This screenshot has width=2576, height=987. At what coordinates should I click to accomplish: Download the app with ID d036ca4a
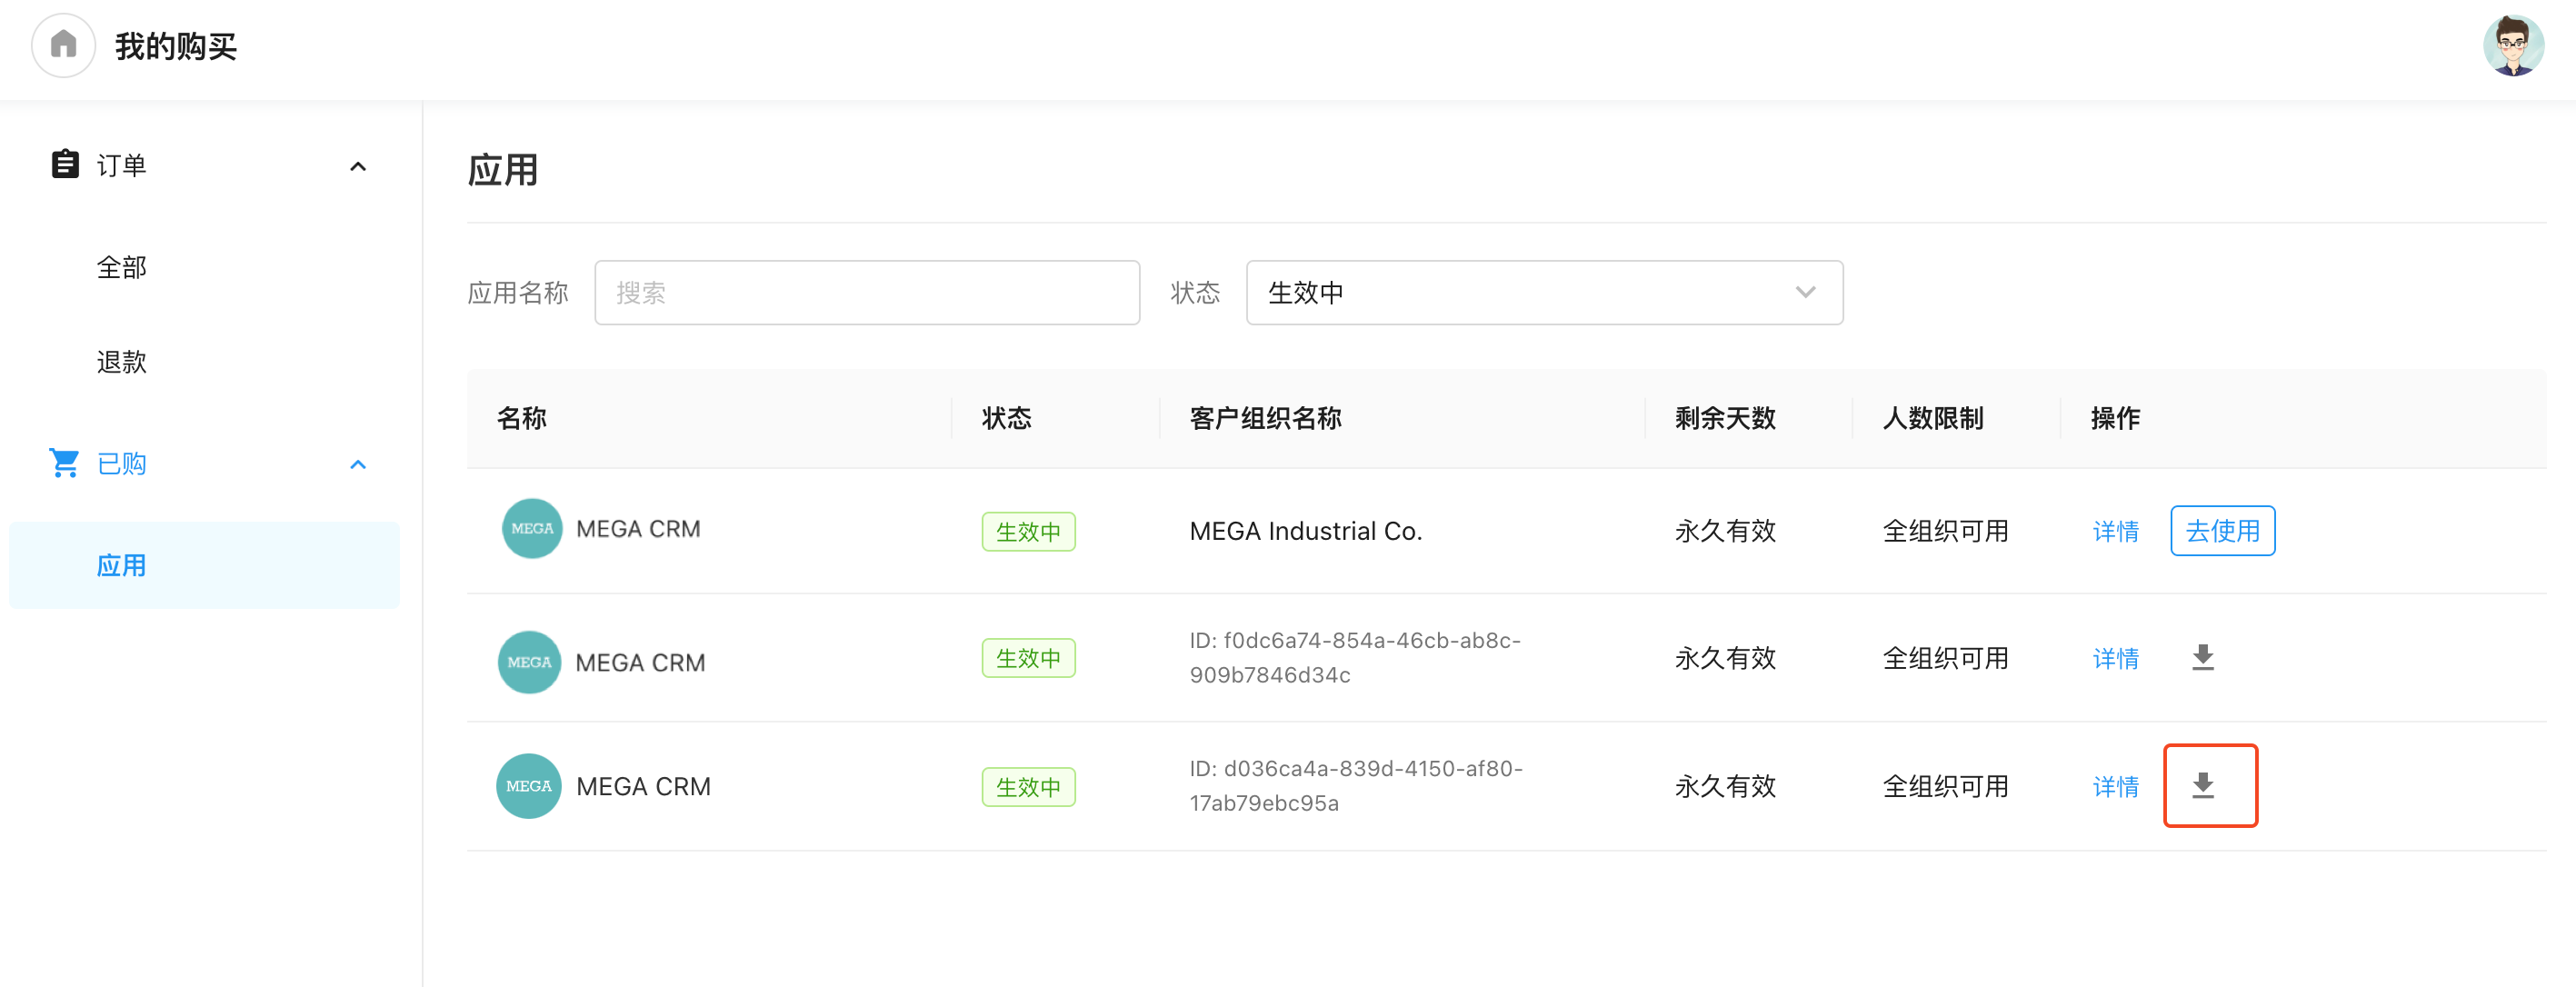2202,786
